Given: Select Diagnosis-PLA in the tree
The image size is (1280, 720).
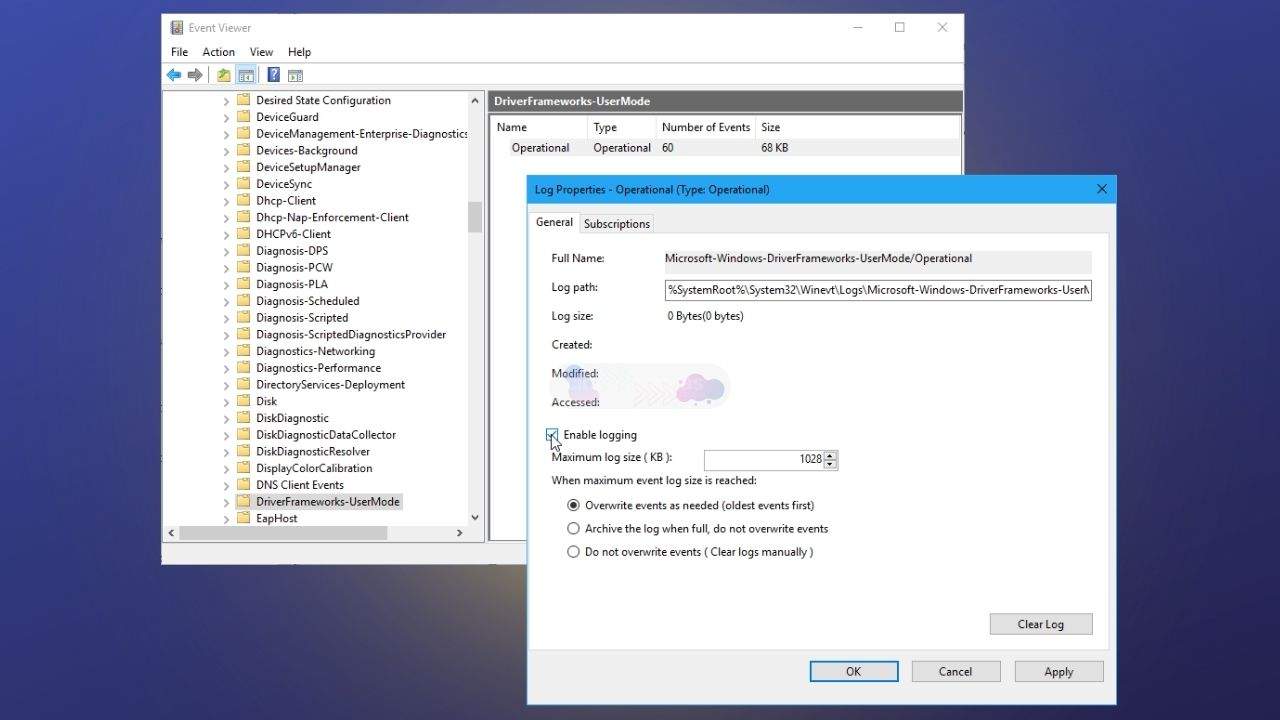Looking at the screenshot, I should pyautogui.click(x=292, y=284).
